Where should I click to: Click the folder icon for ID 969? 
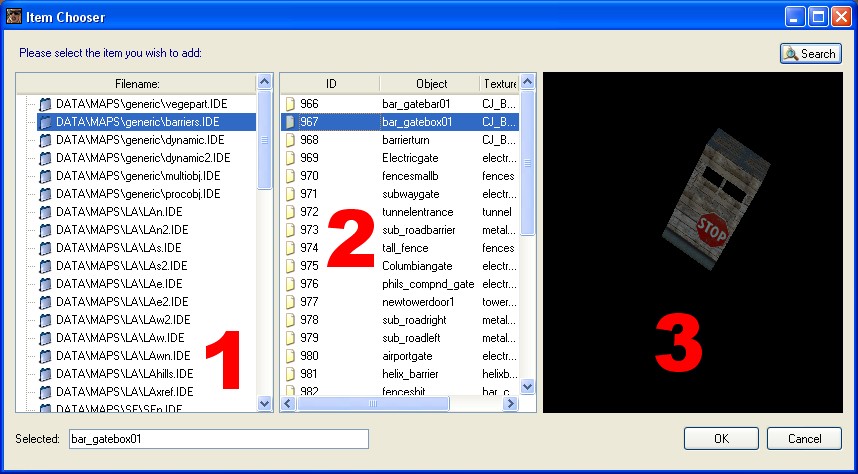pyautogui.click(x=290, y=158)
